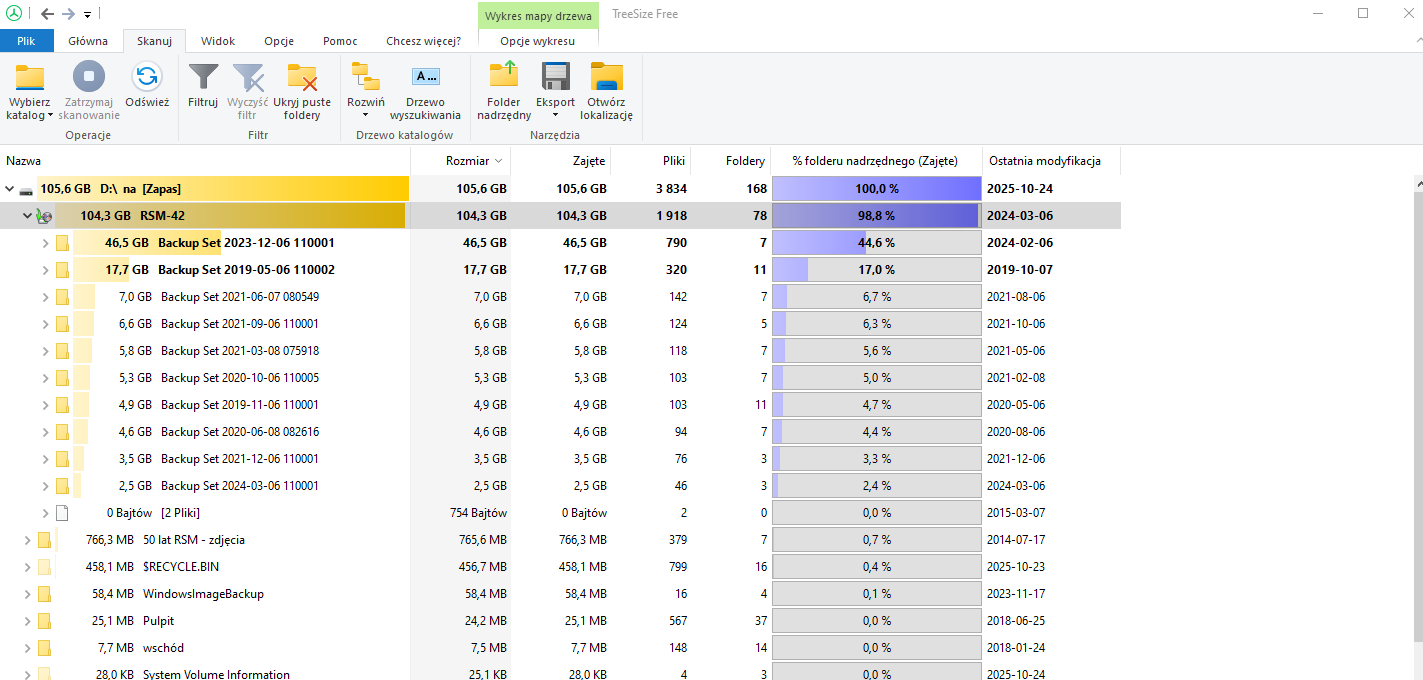Select the Backup Set 2020-10-06 110005 row
The height and width of the screenshot is (680, 1423).
pos(560,377)
